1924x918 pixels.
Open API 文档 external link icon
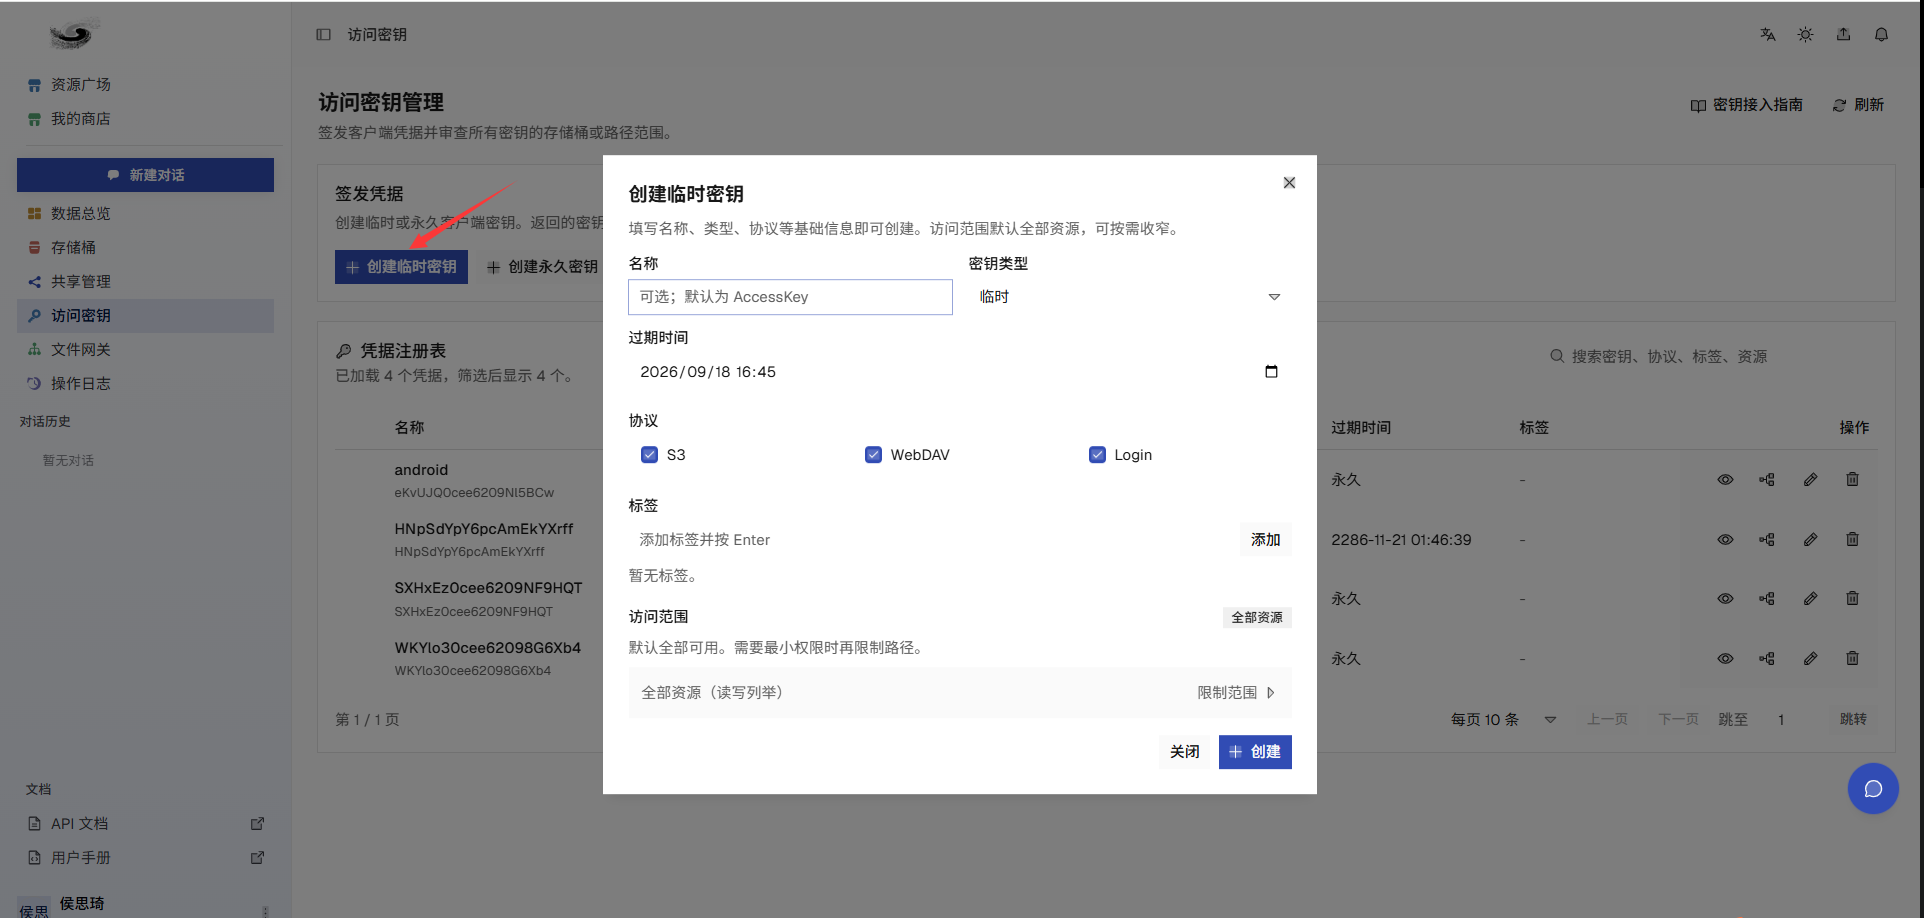point(257,823)
